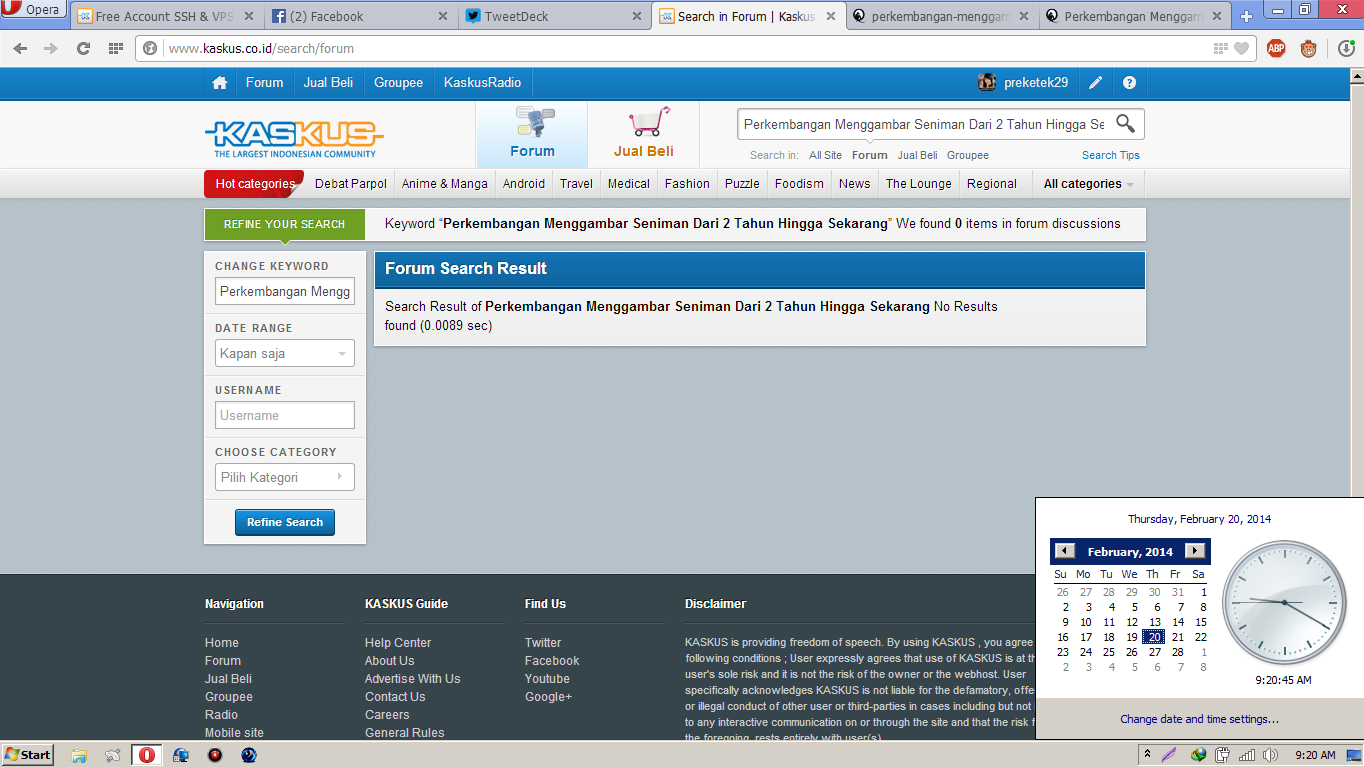Select February 21 in calendar

pyautogui.click(x=1178, y=637)
